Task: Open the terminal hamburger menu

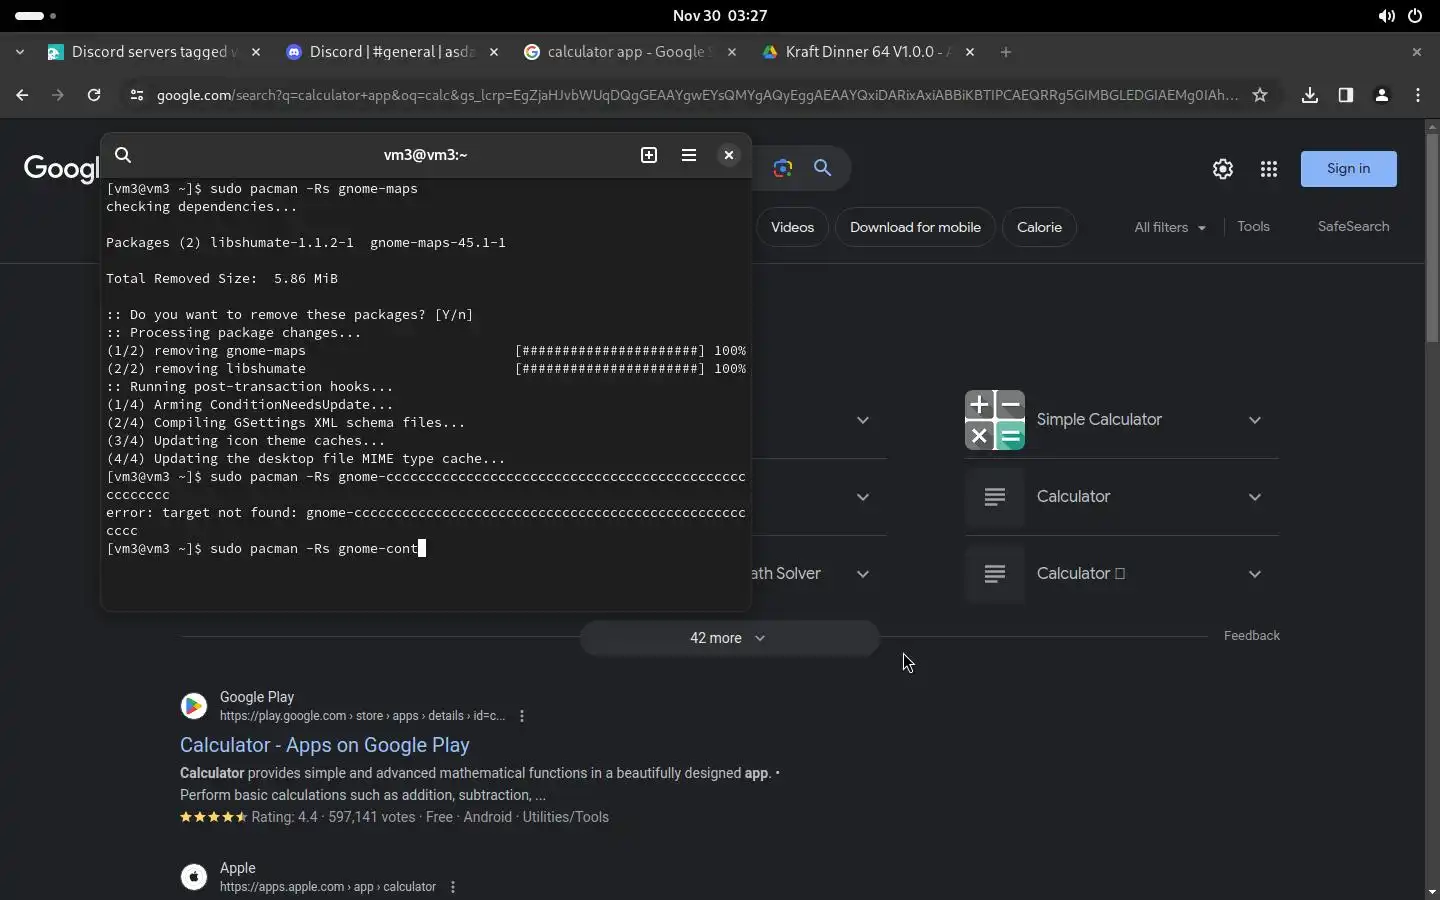Action: coord(689,155)
